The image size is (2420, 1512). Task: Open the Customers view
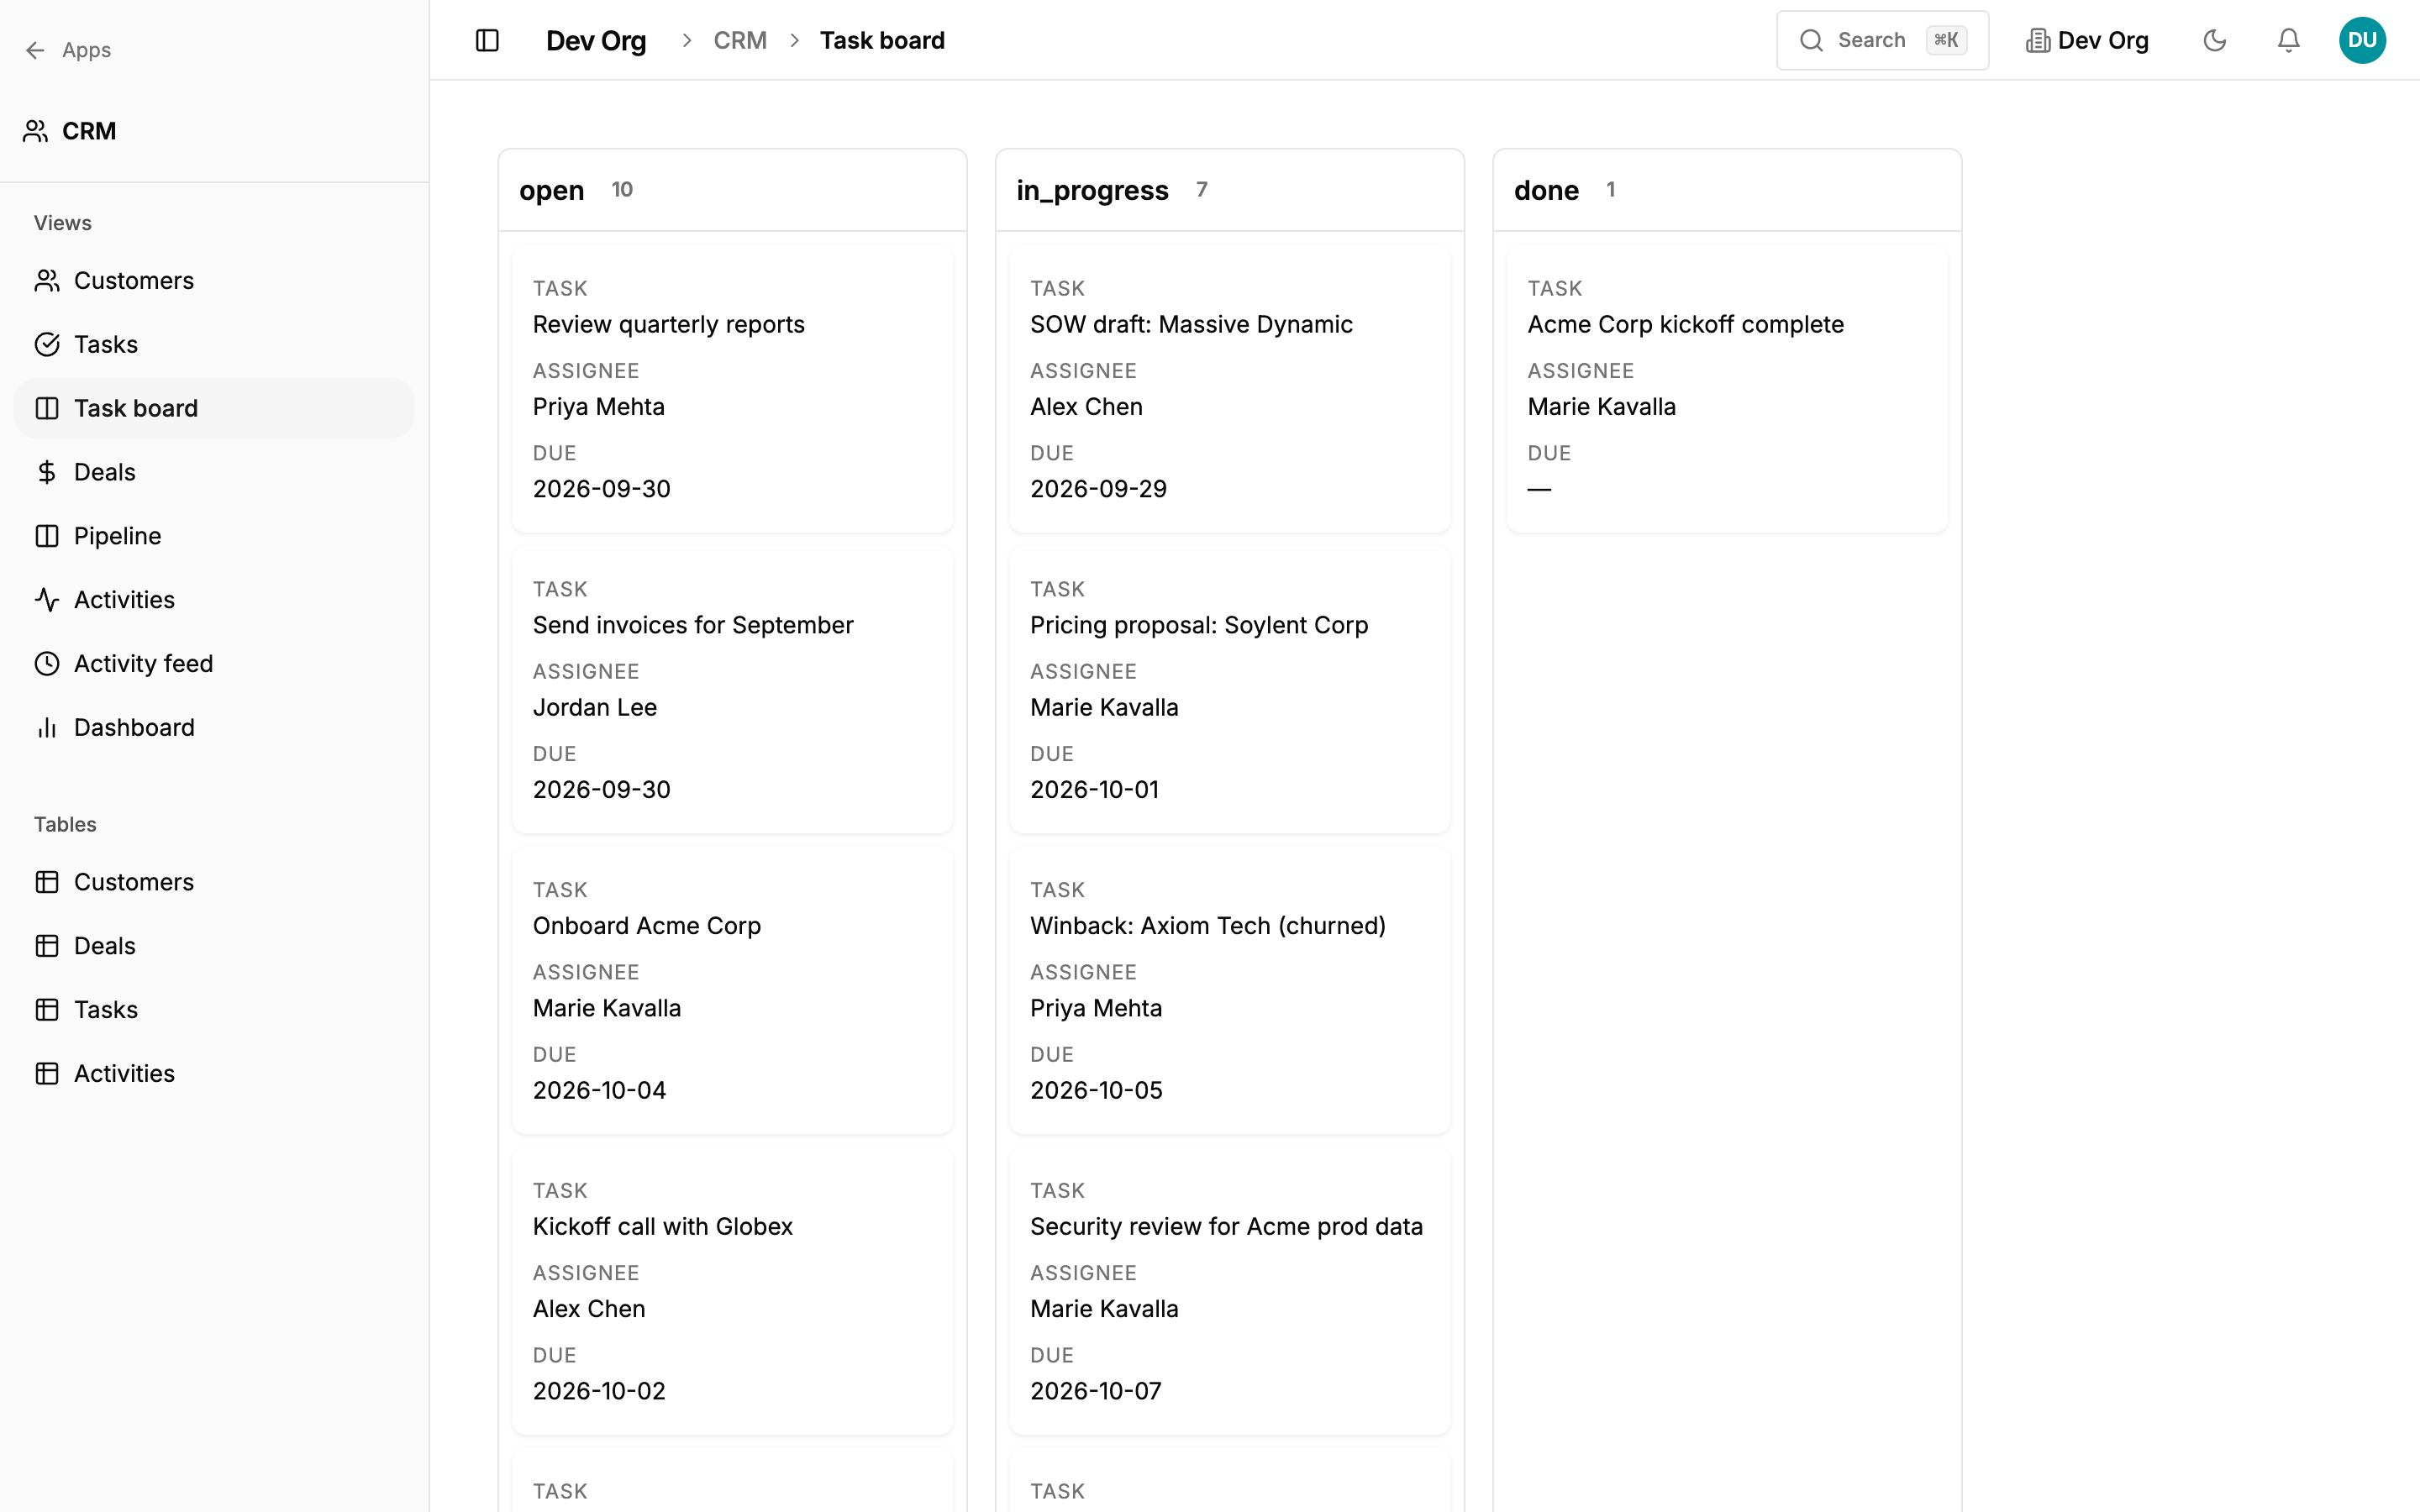pos(214,281)
